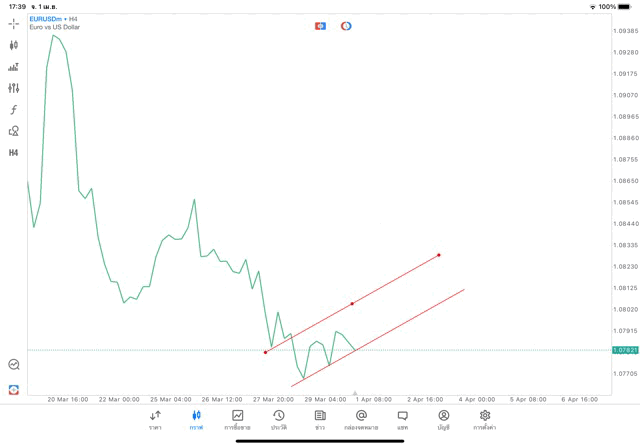Open the การซื้อขาย trade tab
The image size is (640, 447).
pos(237,420)
